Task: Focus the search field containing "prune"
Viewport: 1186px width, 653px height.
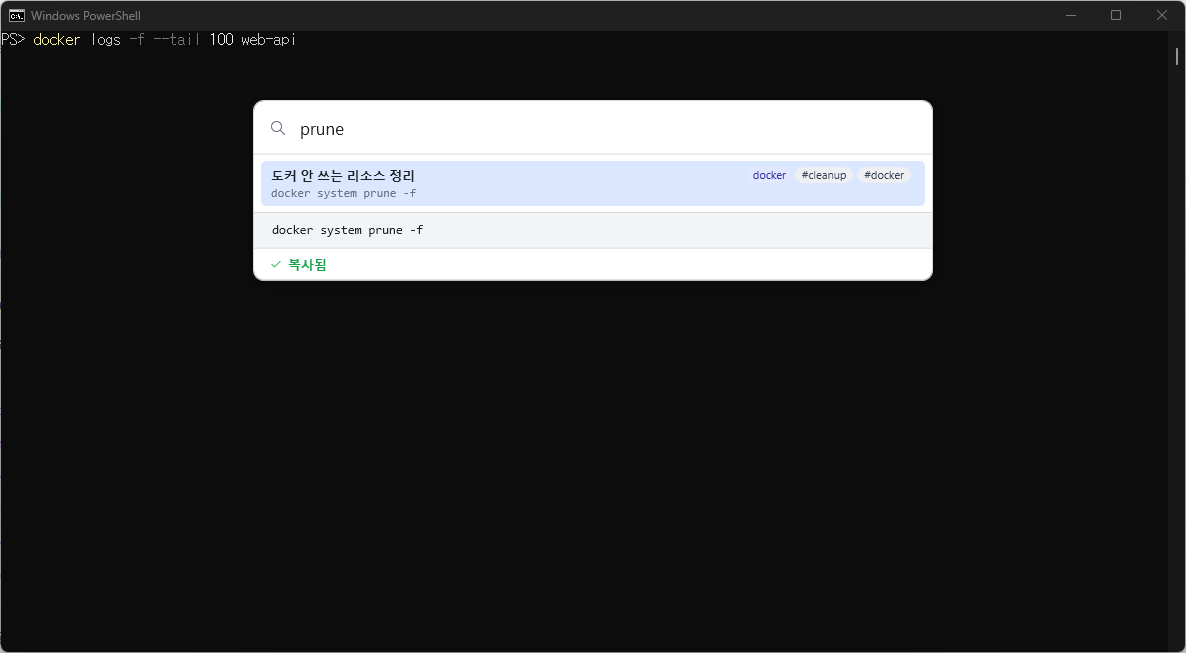Action: click(x=593, y=129)
